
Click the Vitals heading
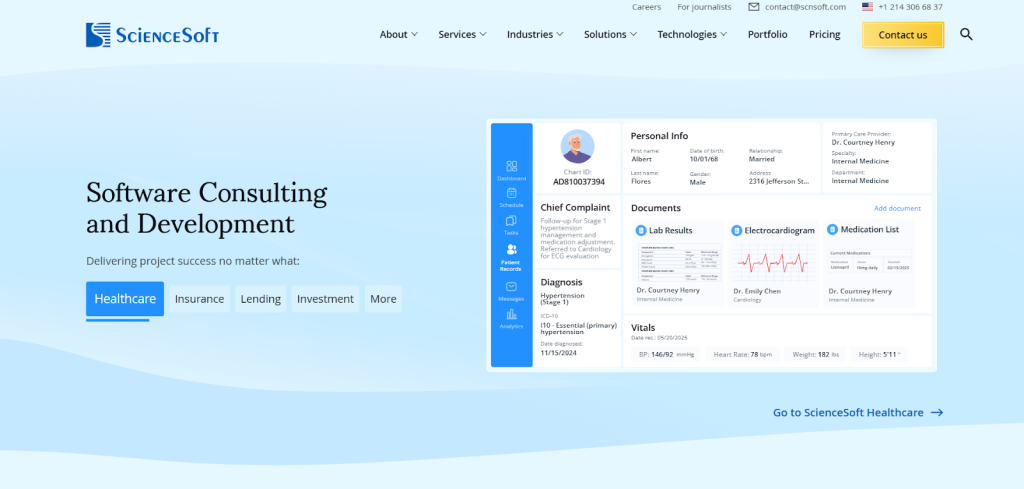643,328
